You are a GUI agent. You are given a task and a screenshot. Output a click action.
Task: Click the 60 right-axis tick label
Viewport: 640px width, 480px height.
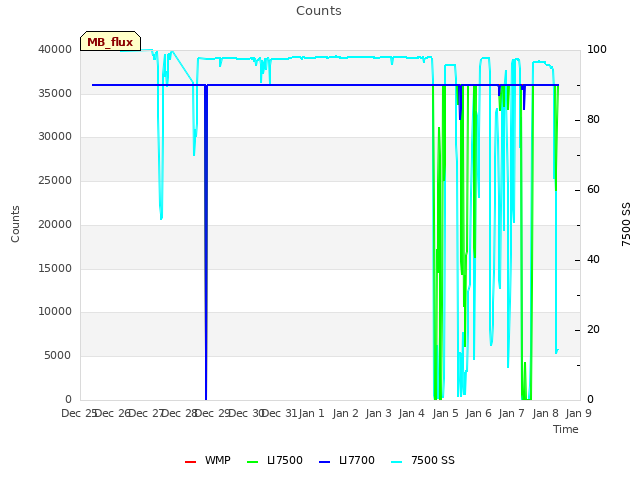tap(593, 190)
